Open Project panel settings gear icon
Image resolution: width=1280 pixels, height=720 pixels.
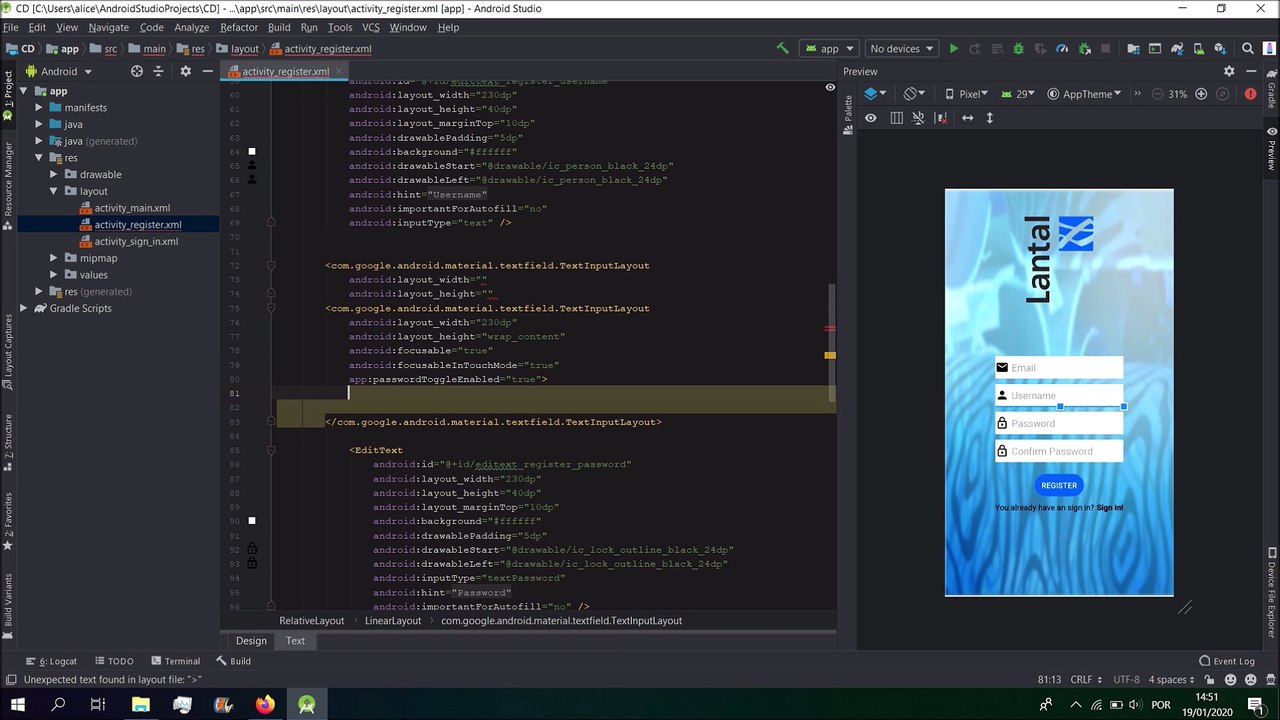pyautogui.click(x=185, y=71)
